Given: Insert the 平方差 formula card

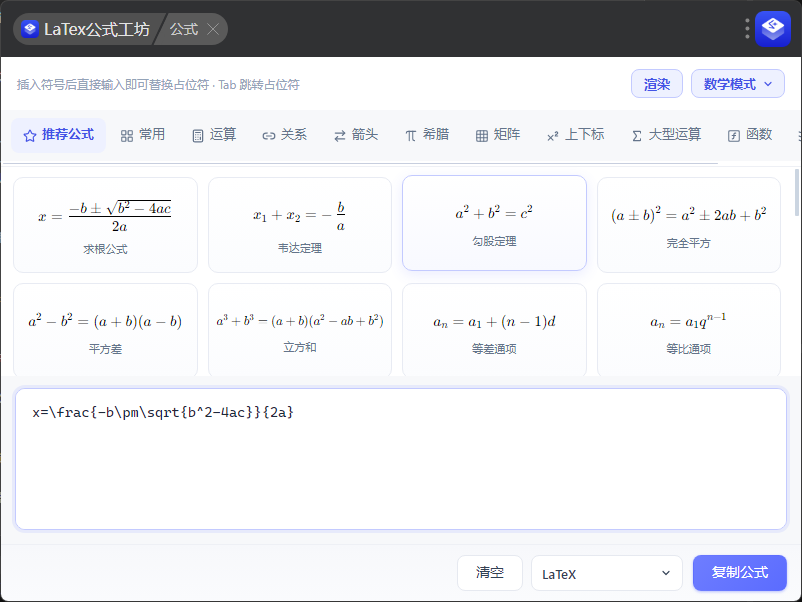Looking at the screenshot, I should pyautogui.click(x=105, y=330).
